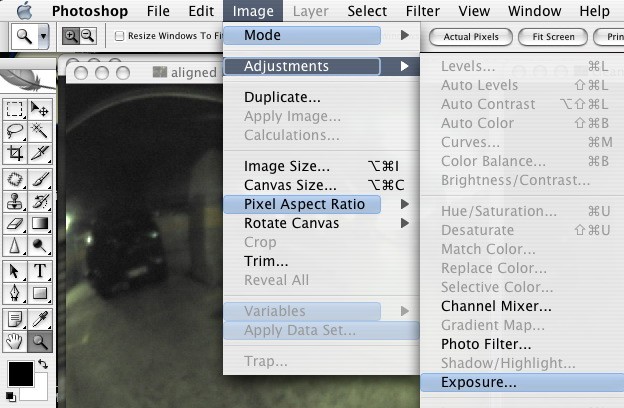The height and width of the screenshot is (408, 624).
Task: Click the aligned document title bar
Action: pos(144,73)
